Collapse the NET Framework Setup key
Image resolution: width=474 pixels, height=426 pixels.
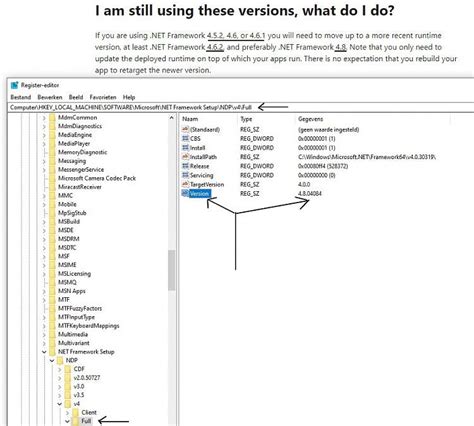point(44,352)
